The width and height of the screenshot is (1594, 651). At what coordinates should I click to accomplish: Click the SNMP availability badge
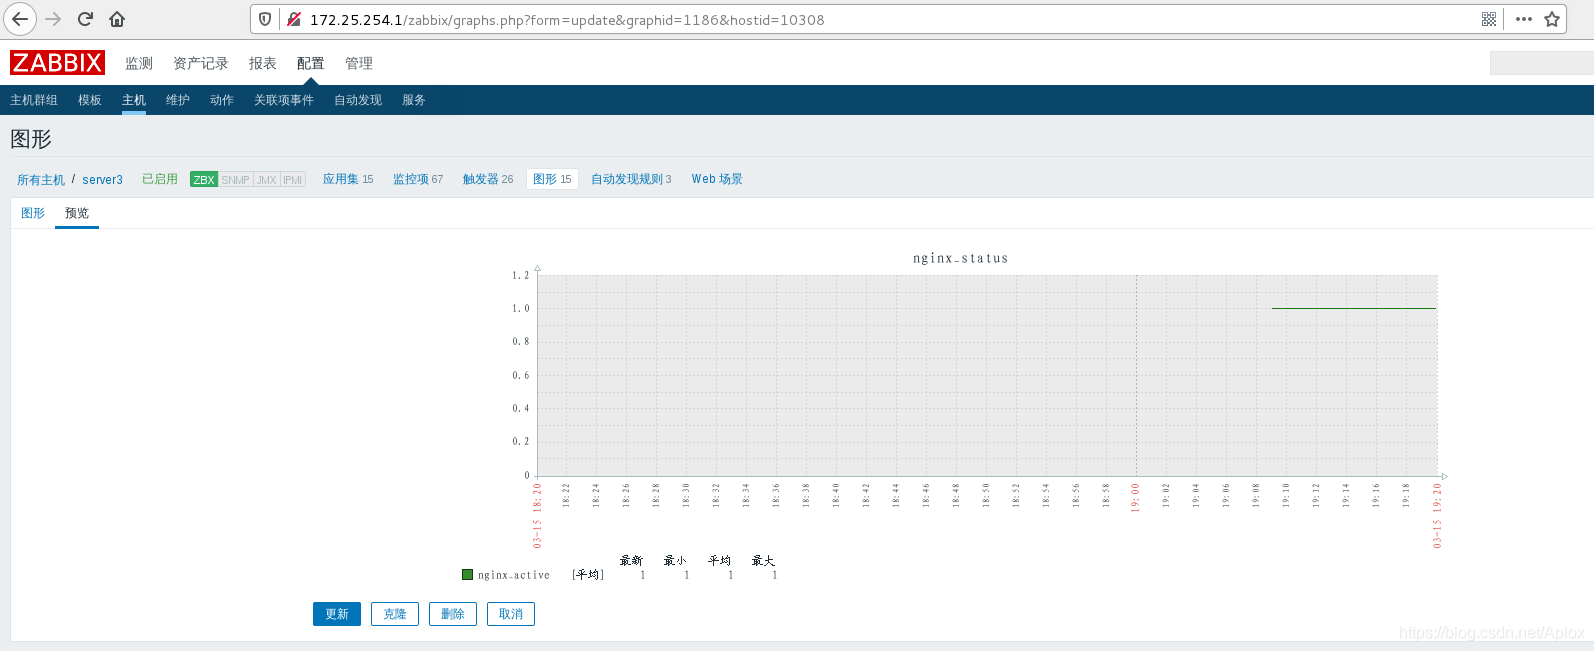[x=235, y=180]
